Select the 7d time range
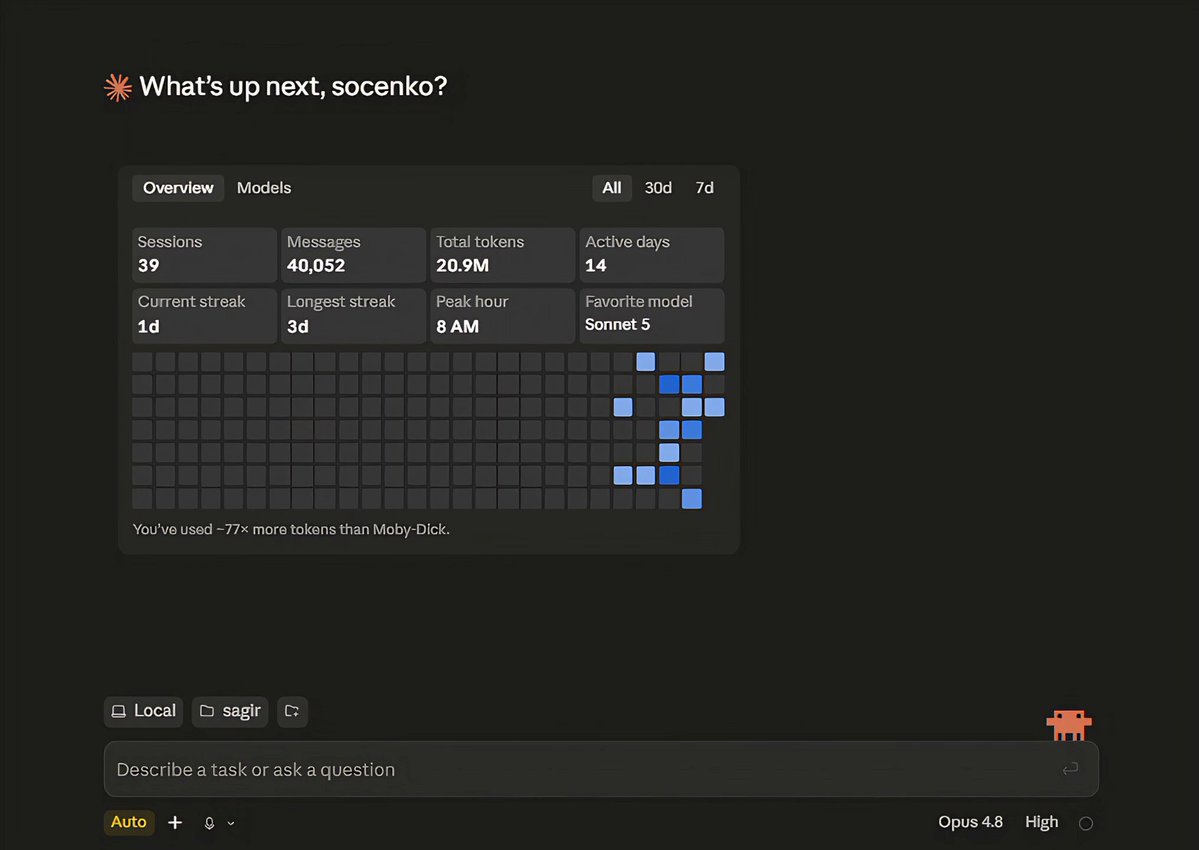This screenshot has height=850, width=1199. click(x=704, y=188)
